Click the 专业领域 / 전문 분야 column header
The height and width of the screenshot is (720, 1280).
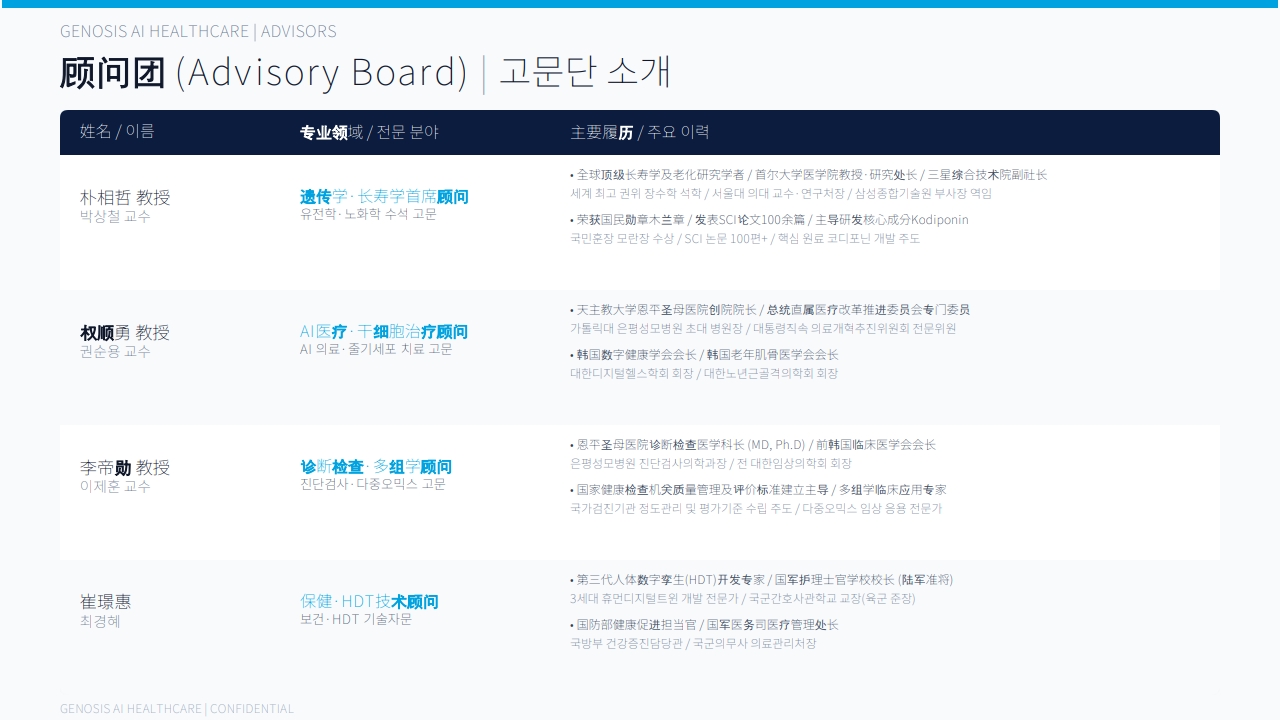click(369, 132)
